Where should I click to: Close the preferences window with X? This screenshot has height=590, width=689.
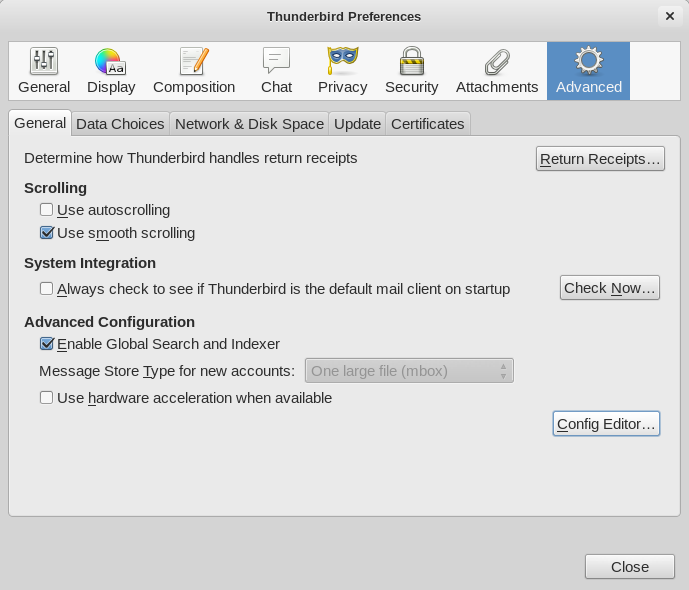tap(670, 16)
